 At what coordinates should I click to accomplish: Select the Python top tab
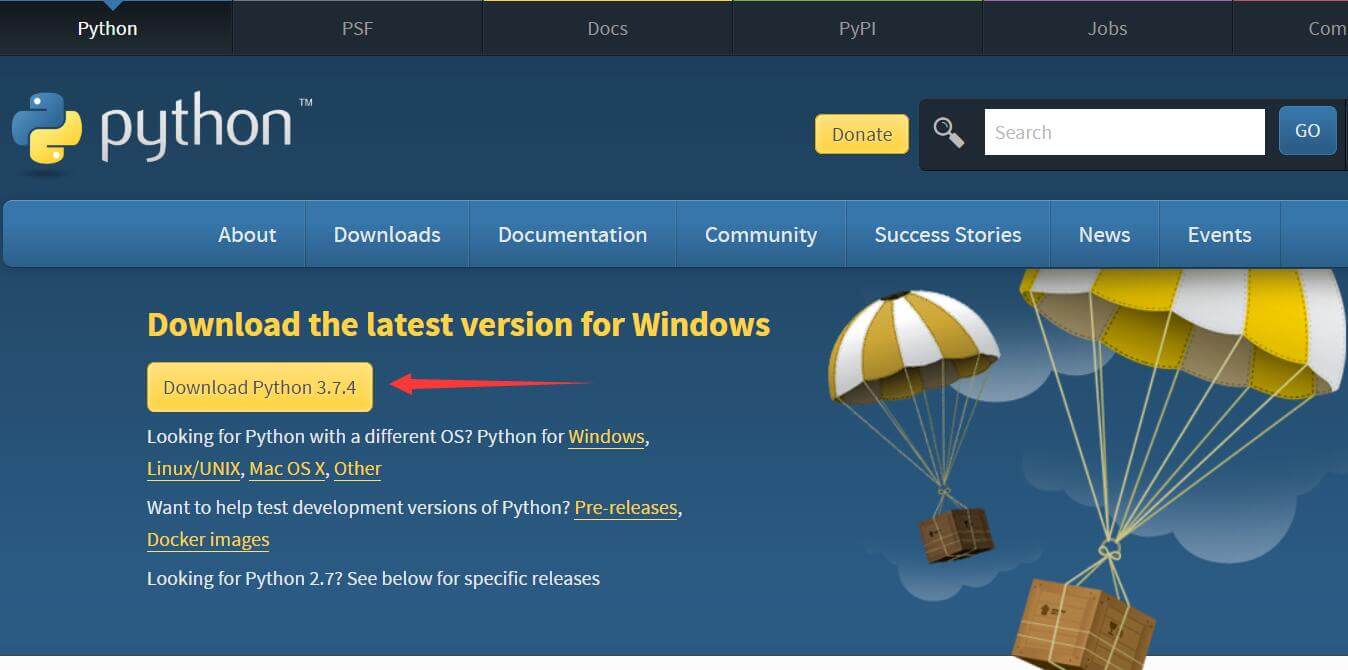(107, 28)
